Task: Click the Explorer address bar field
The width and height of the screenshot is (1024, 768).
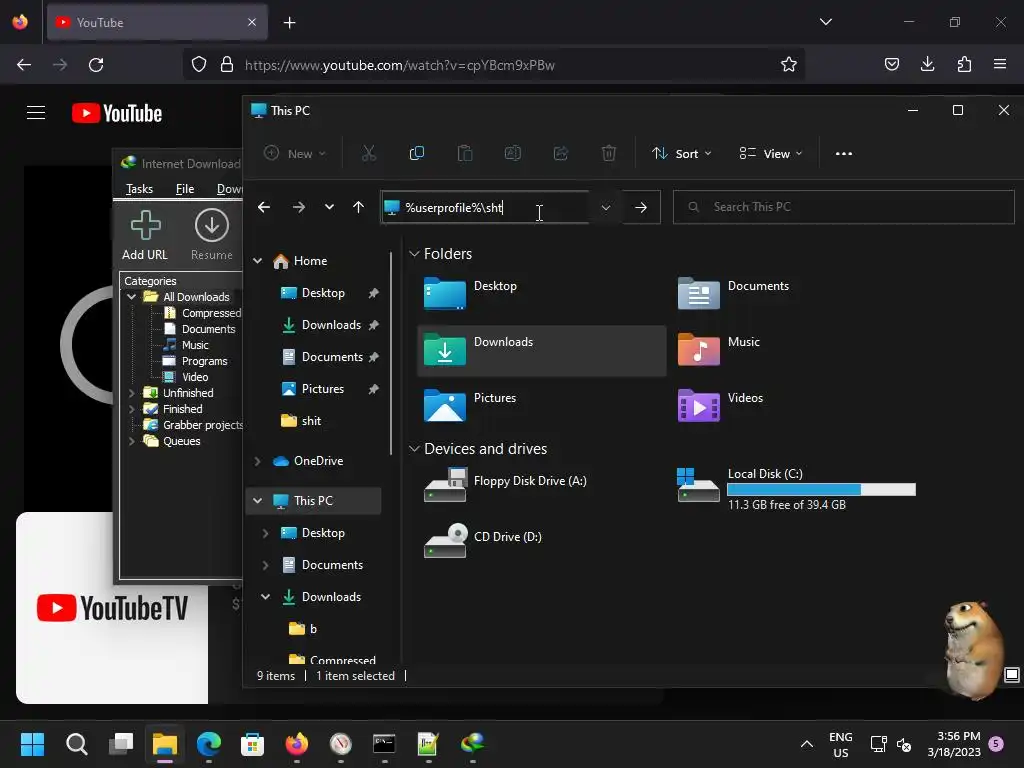Action: pos(485,207)
